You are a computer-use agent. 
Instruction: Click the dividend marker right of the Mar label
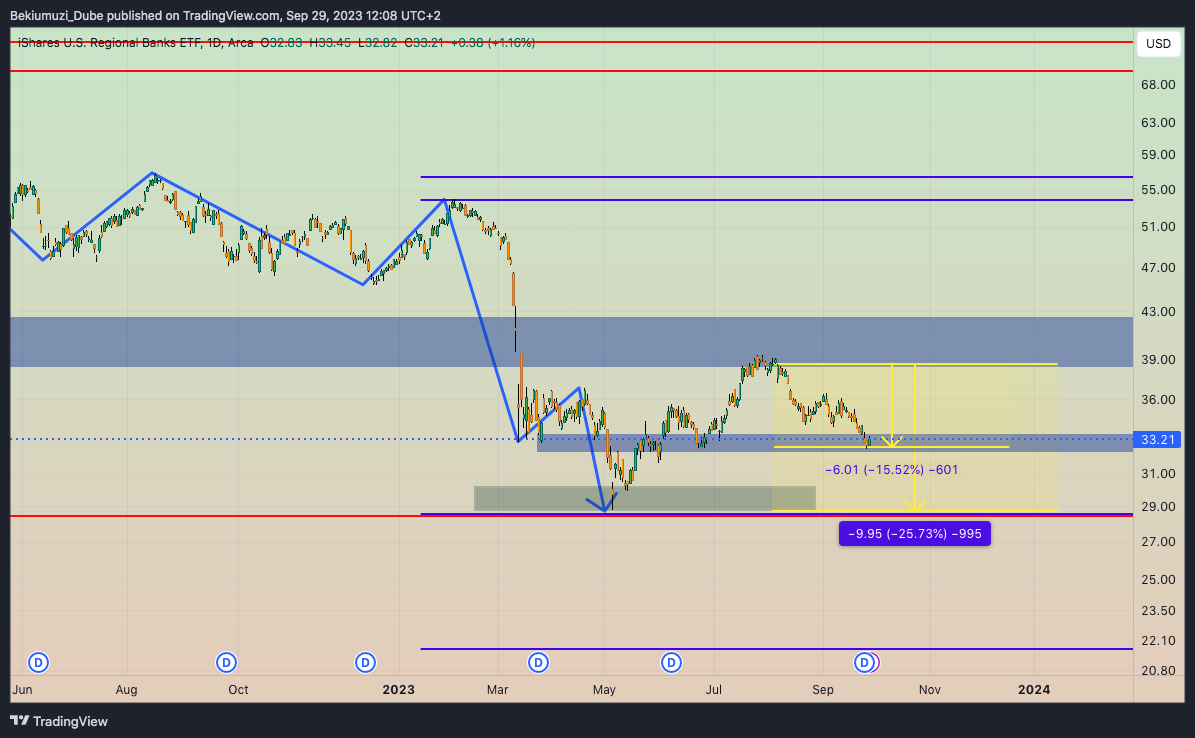pyautogui.click(x=538, y=663)
